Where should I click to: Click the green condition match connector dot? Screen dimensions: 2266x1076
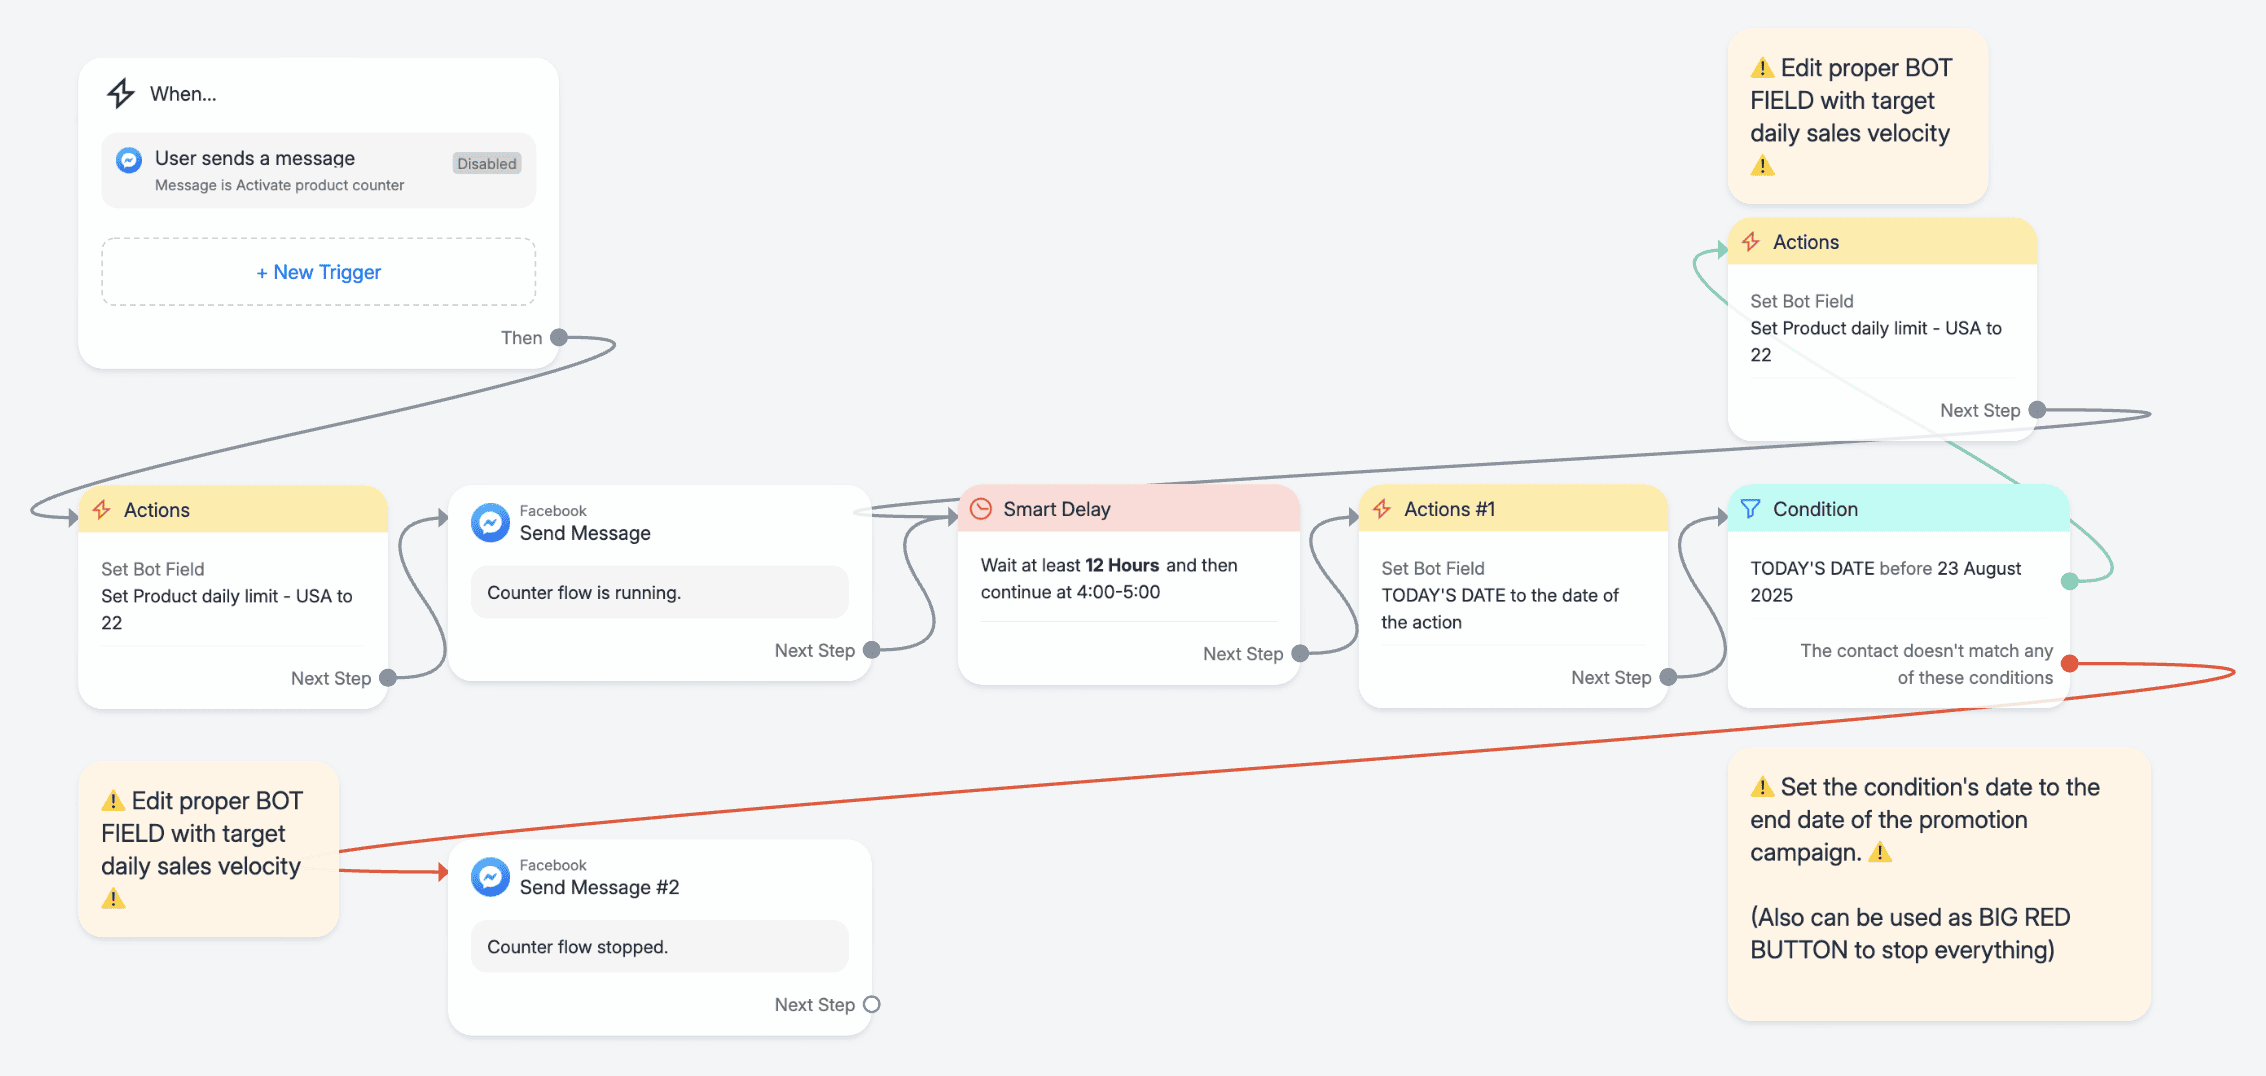coord(2070,581)
